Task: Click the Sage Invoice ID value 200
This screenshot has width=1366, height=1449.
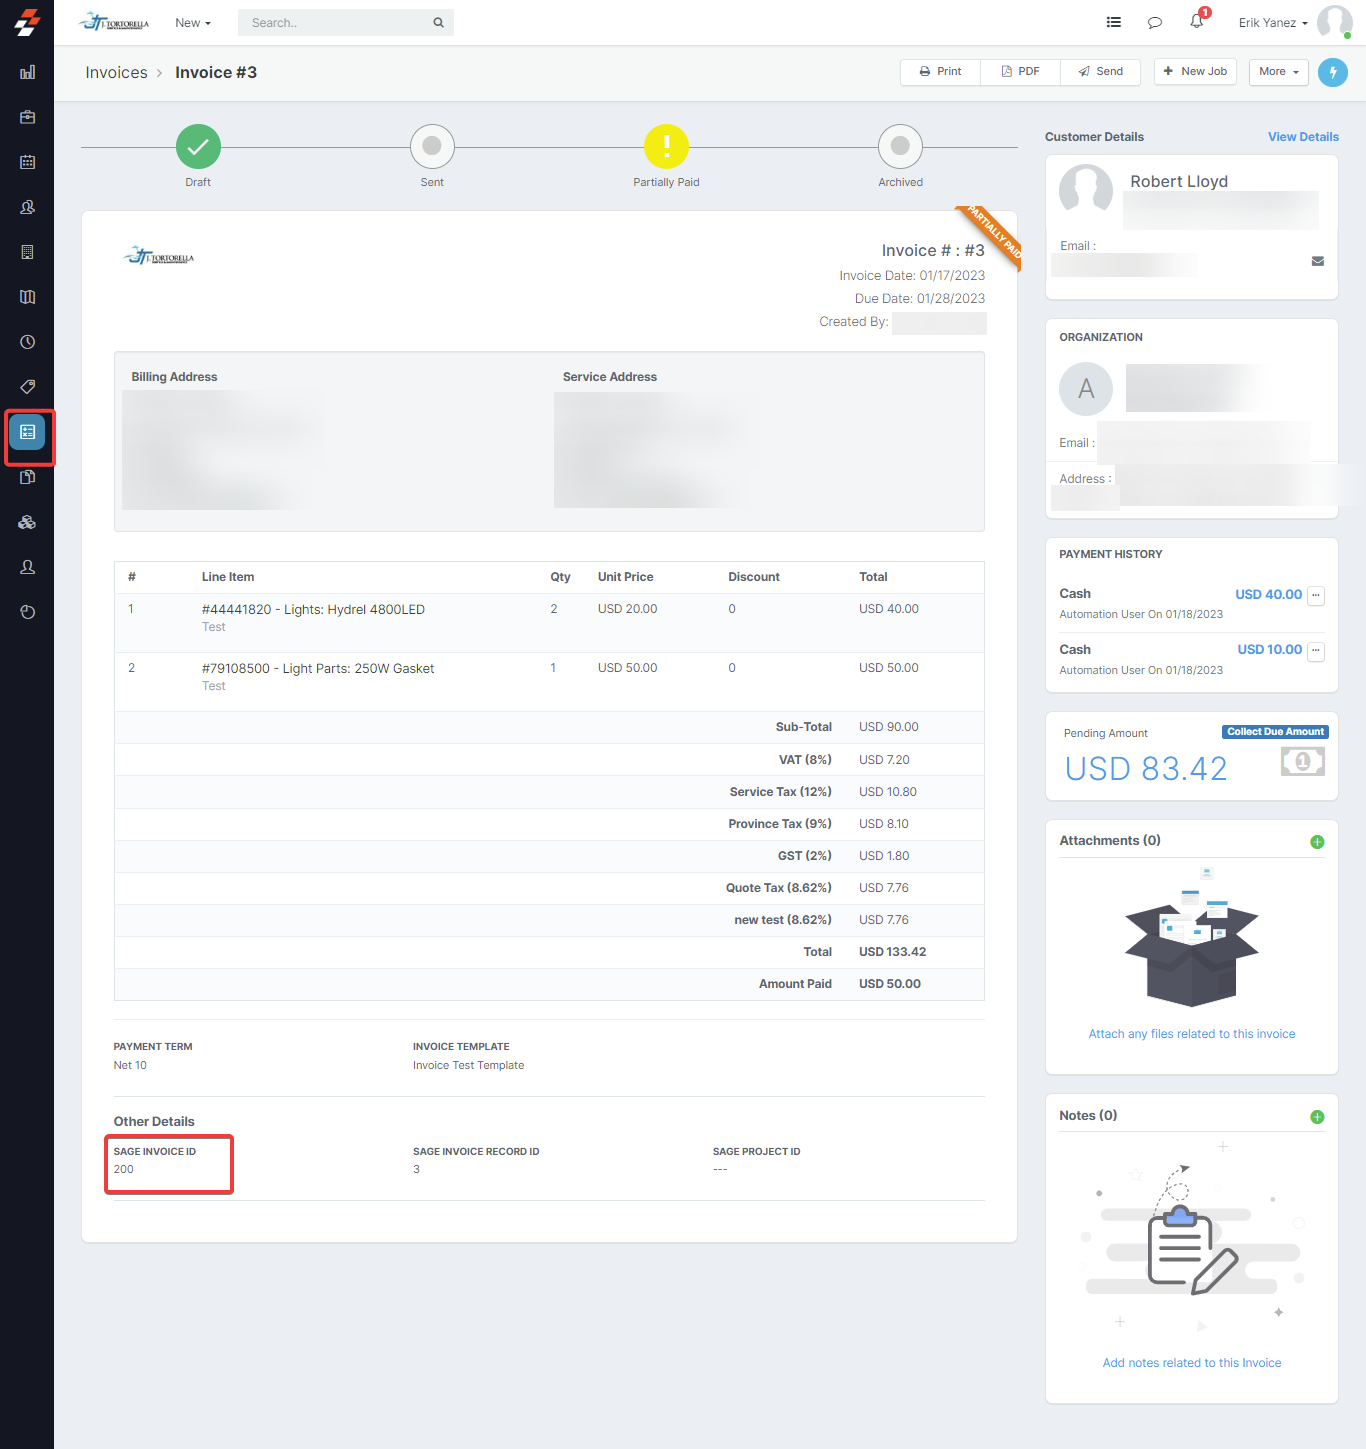Action: point(124,1170)
